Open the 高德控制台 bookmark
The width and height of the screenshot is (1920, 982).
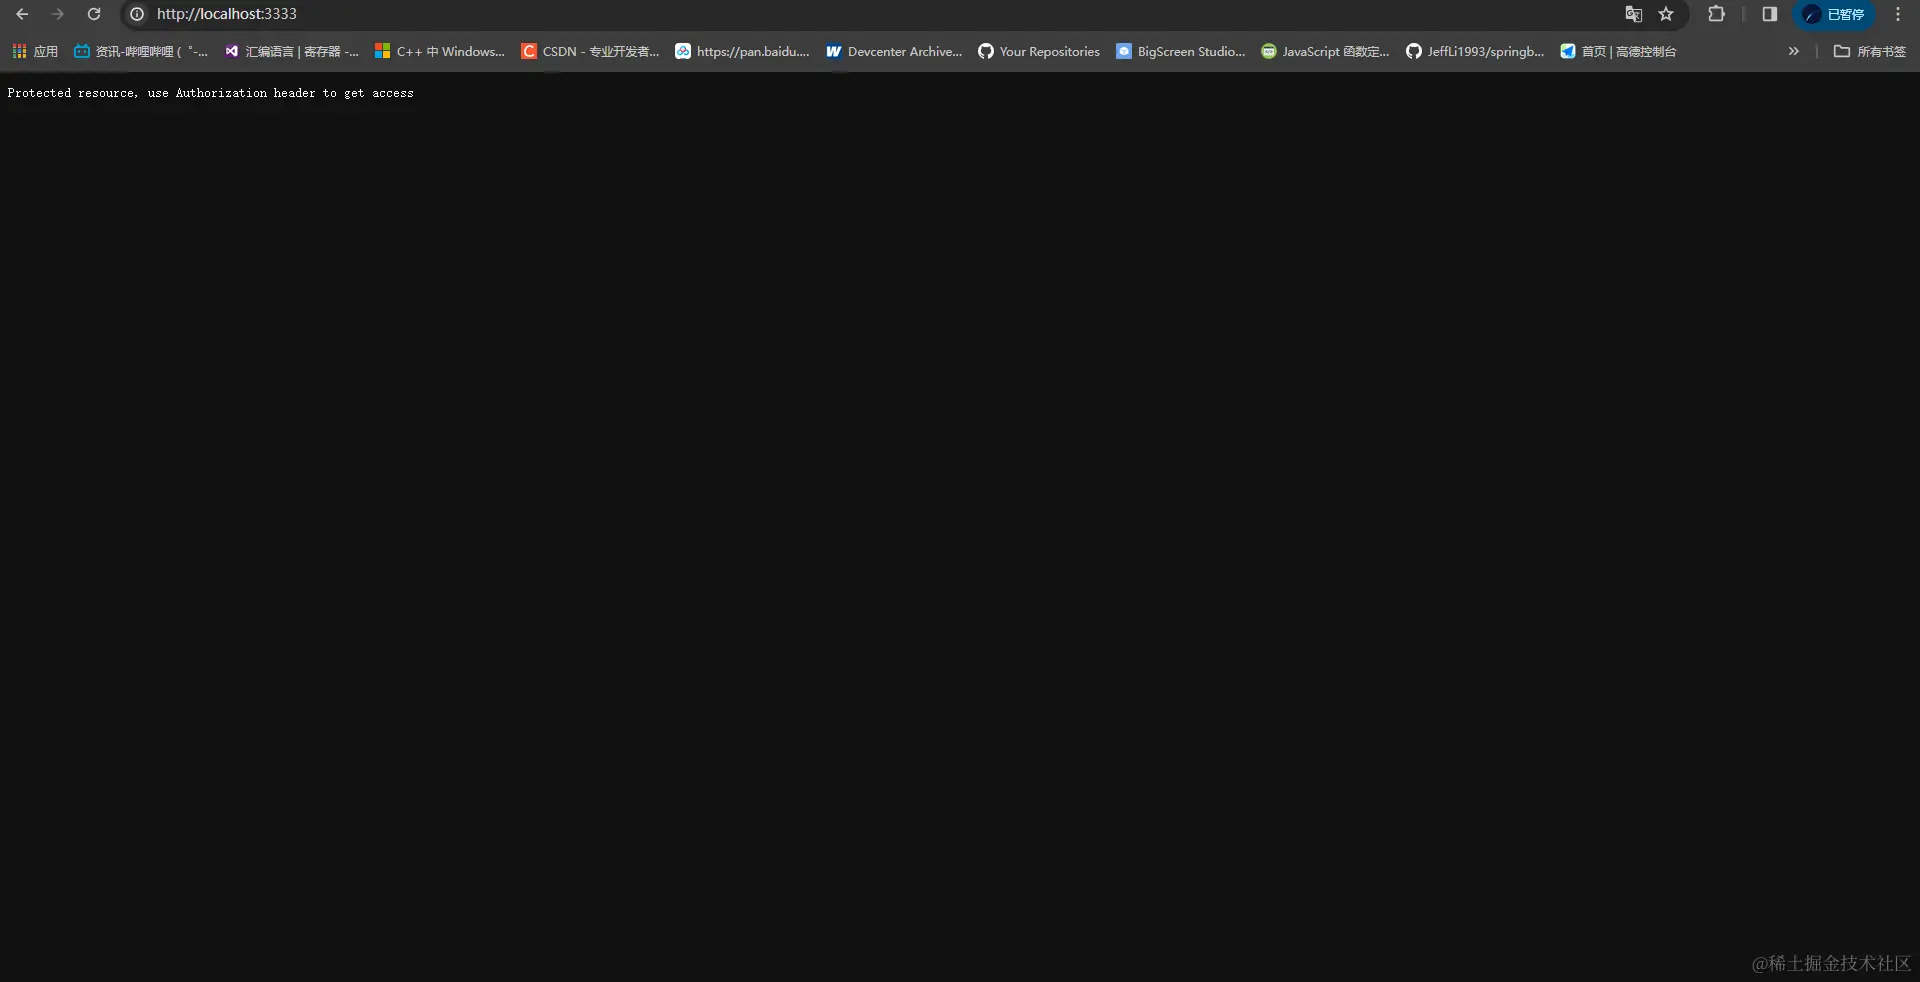[x=1618, y=51]
